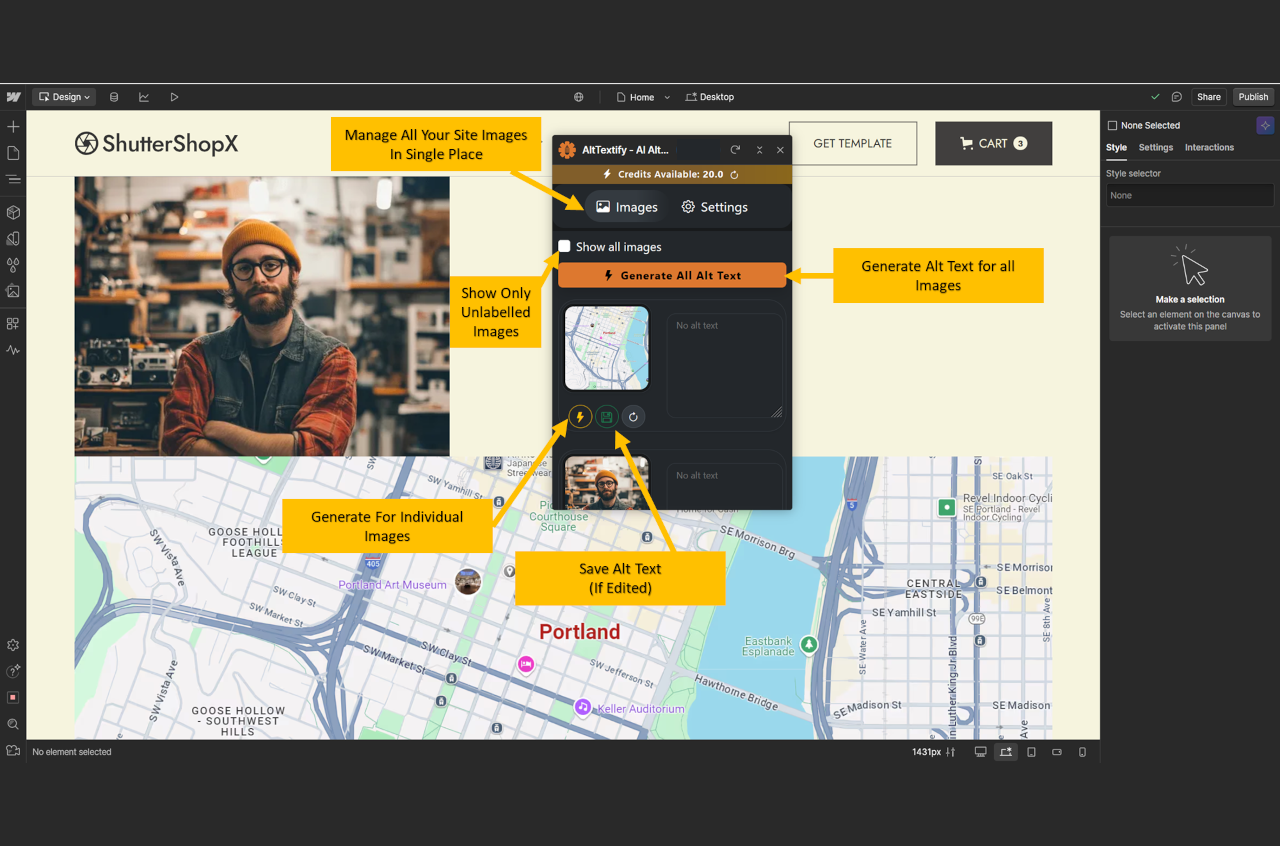1280x846 pixels.
Task: Open the Desktop breakpoint selector
Action: (x=710, y=97)
